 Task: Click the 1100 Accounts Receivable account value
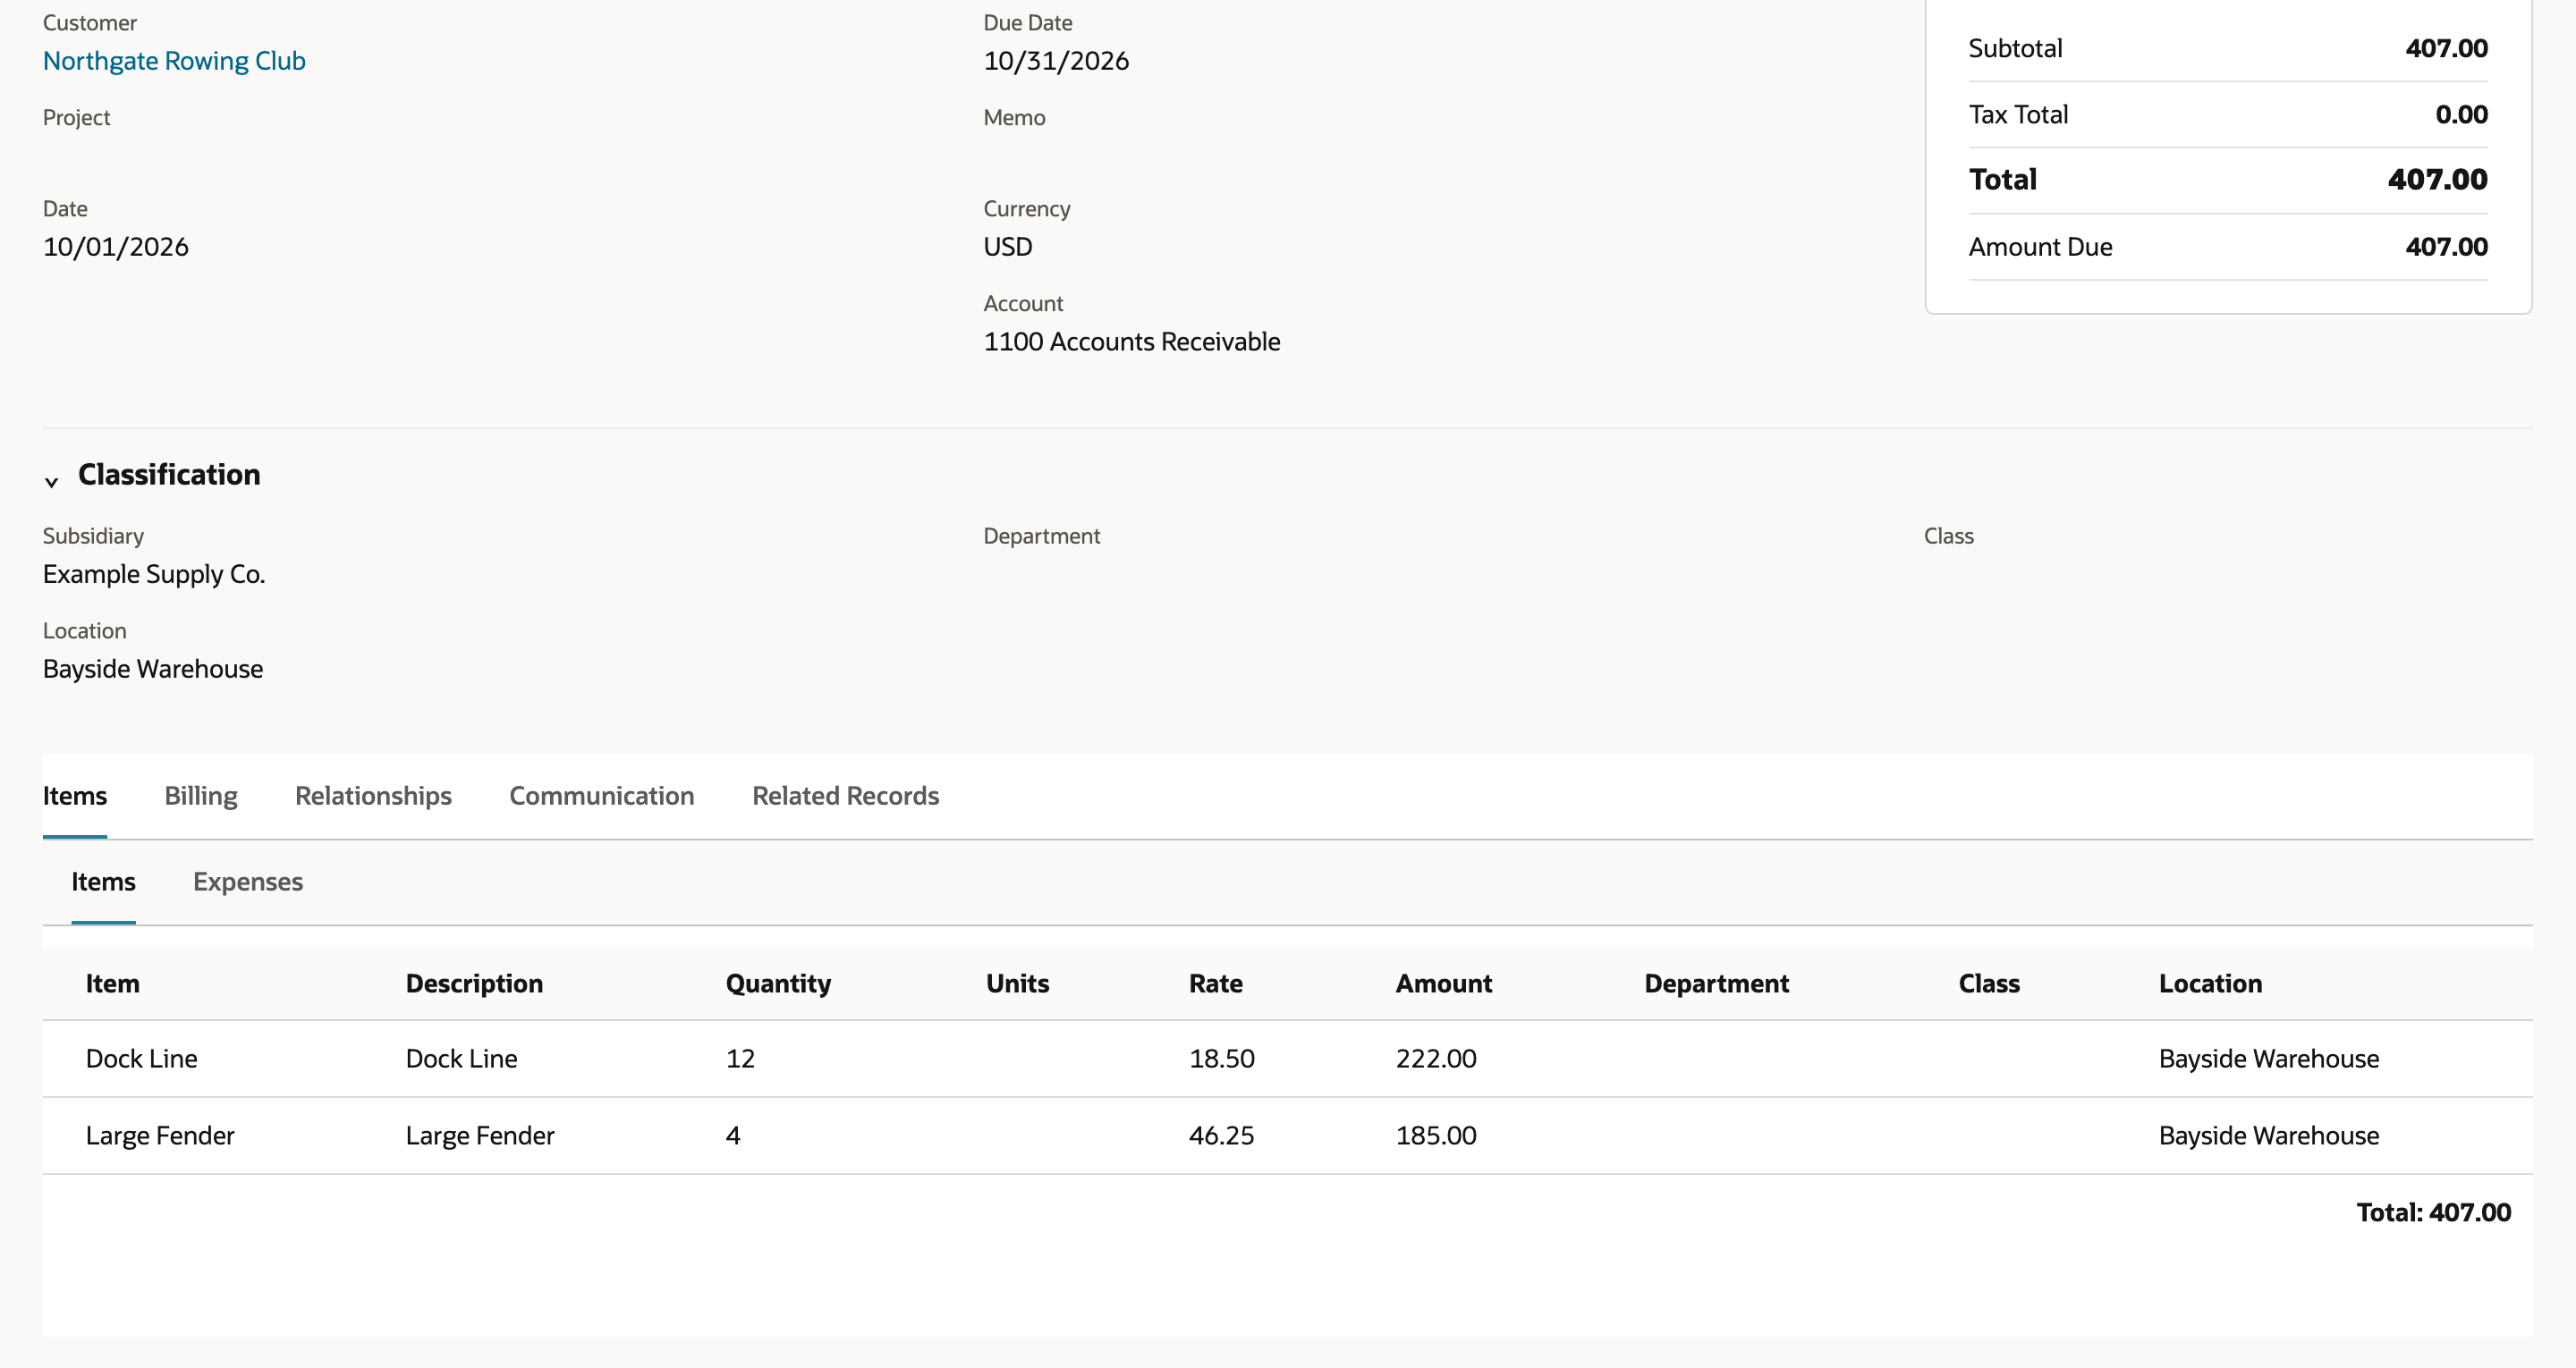click(x=1132, y=342)
